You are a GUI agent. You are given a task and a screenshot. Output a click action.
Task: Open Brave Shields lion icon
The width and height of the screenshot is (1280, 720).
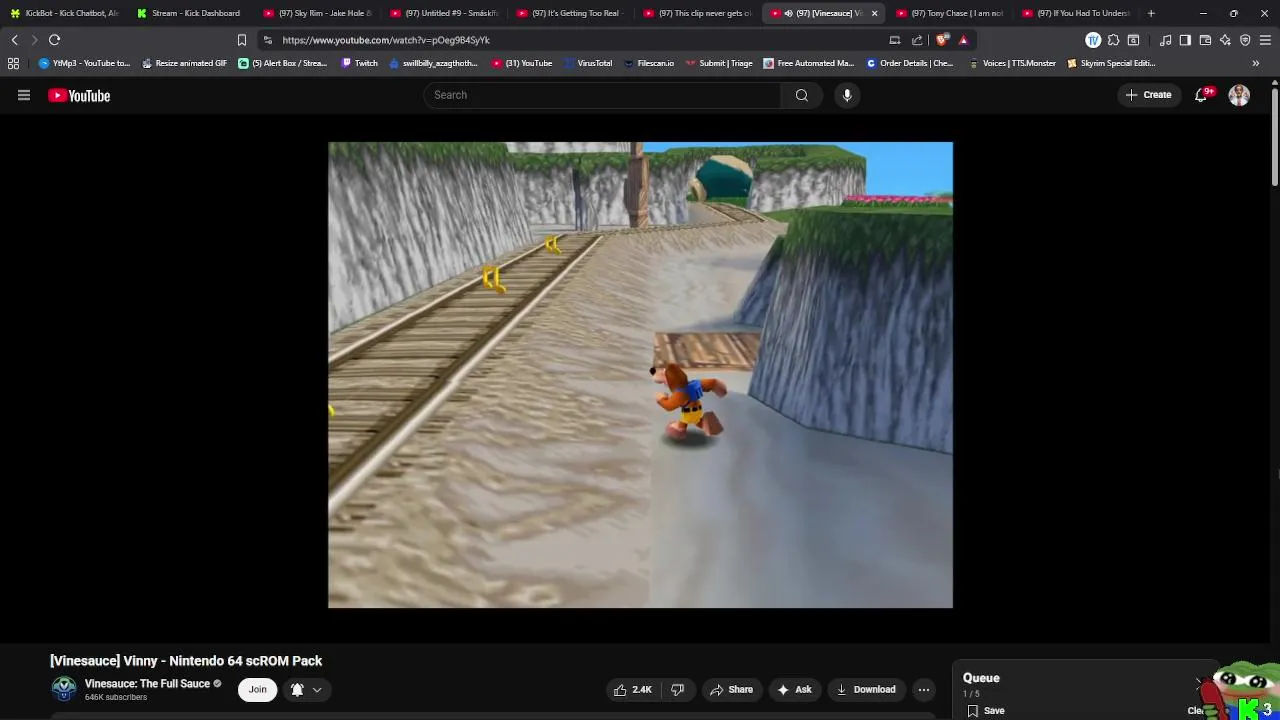942,40
